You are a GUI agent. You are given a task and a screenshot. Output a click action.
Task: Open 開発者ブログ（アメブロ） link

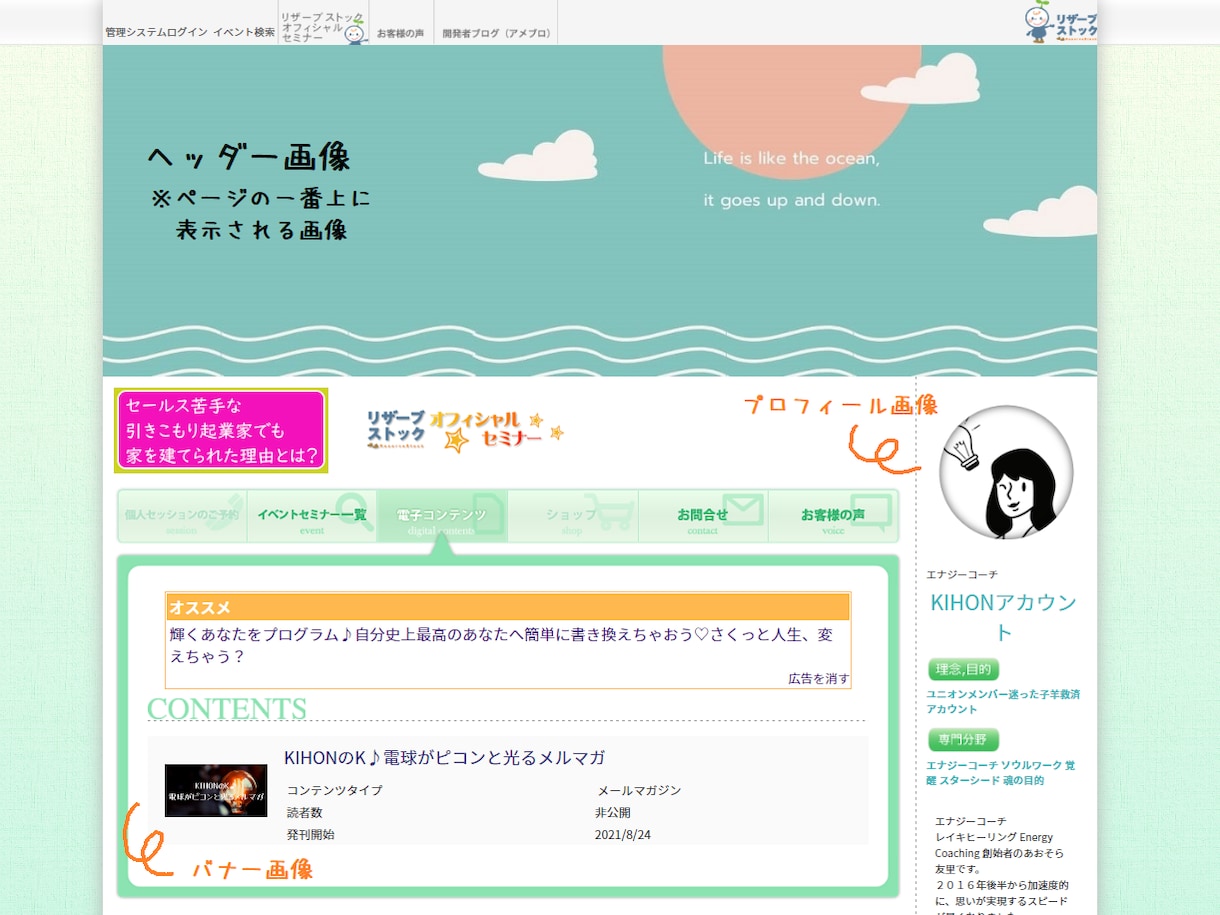pyautogui.click(x=498, y=33)
